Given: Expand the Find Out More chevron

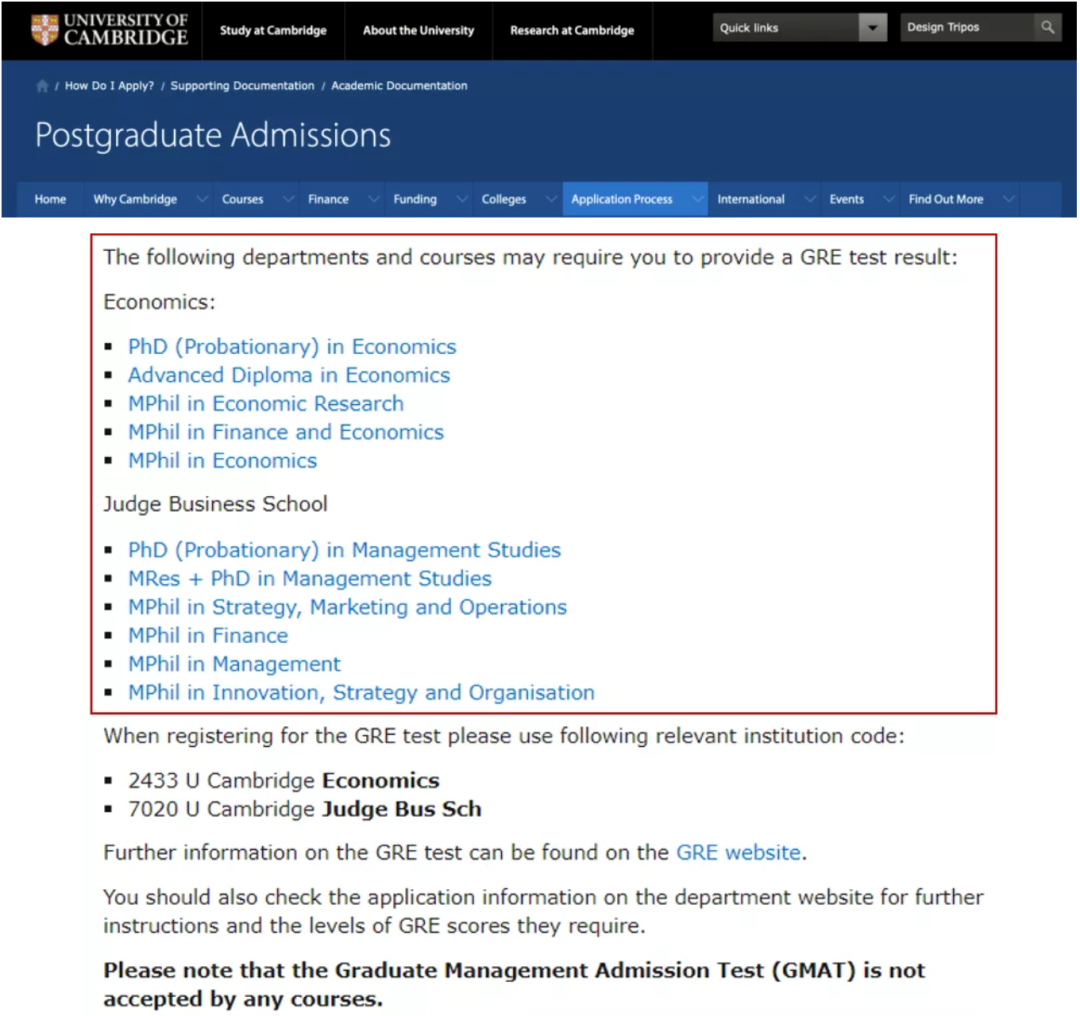Looking at the screenshot, I should coord(1008,199).
